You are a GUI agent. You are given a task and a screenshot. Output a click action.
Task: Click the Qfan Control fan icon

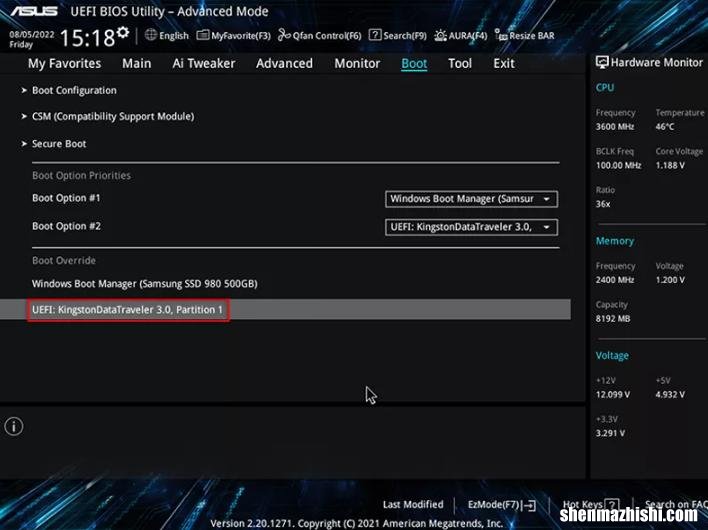point(284,35)
